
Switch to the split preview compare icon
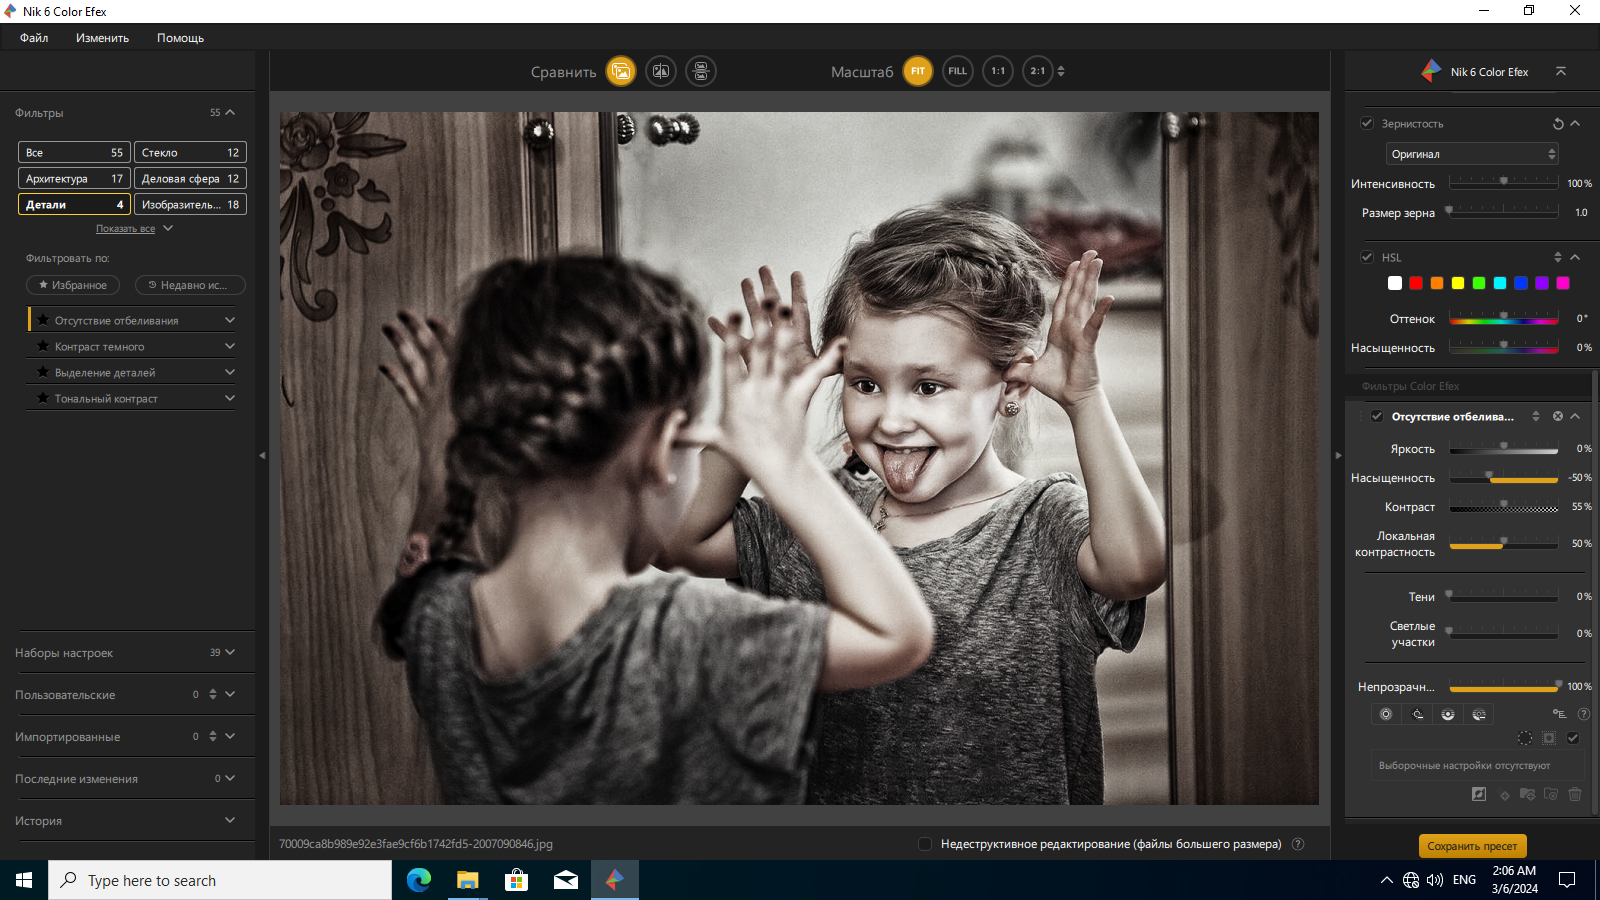(661, 71)
